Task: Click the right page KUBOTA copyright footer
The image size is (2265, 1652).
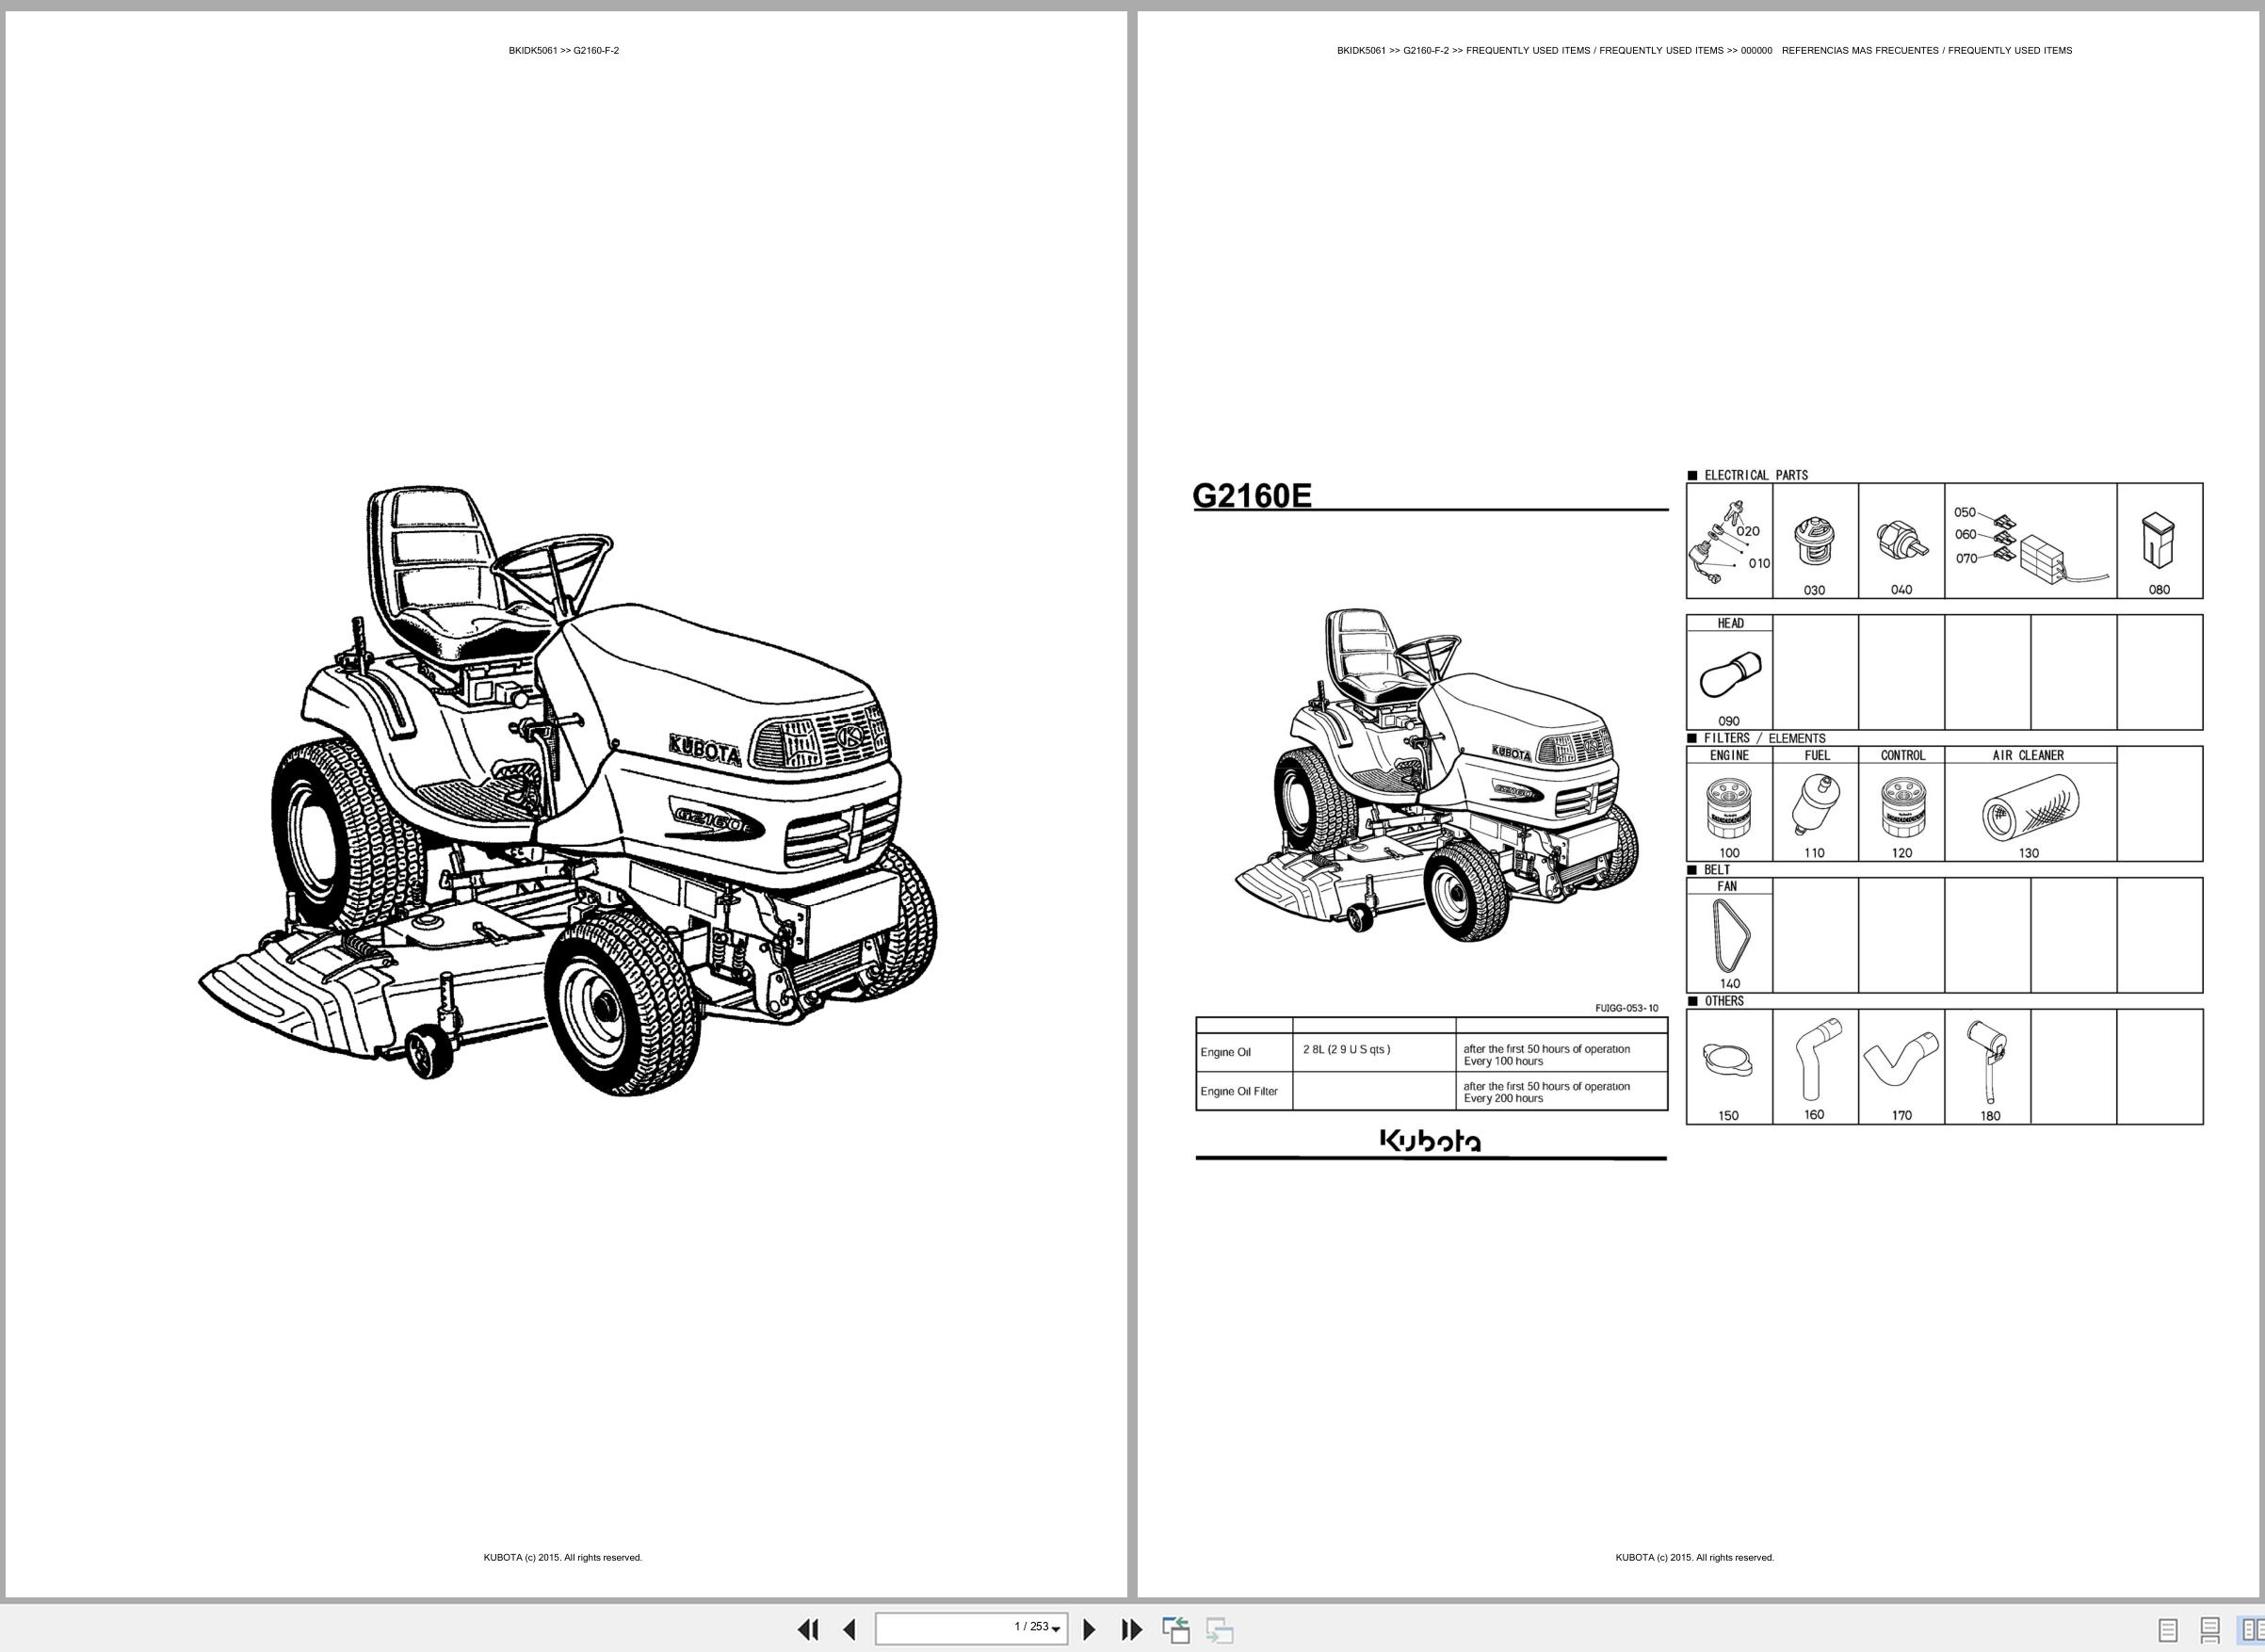Action: click(x=1695, y=1557)
